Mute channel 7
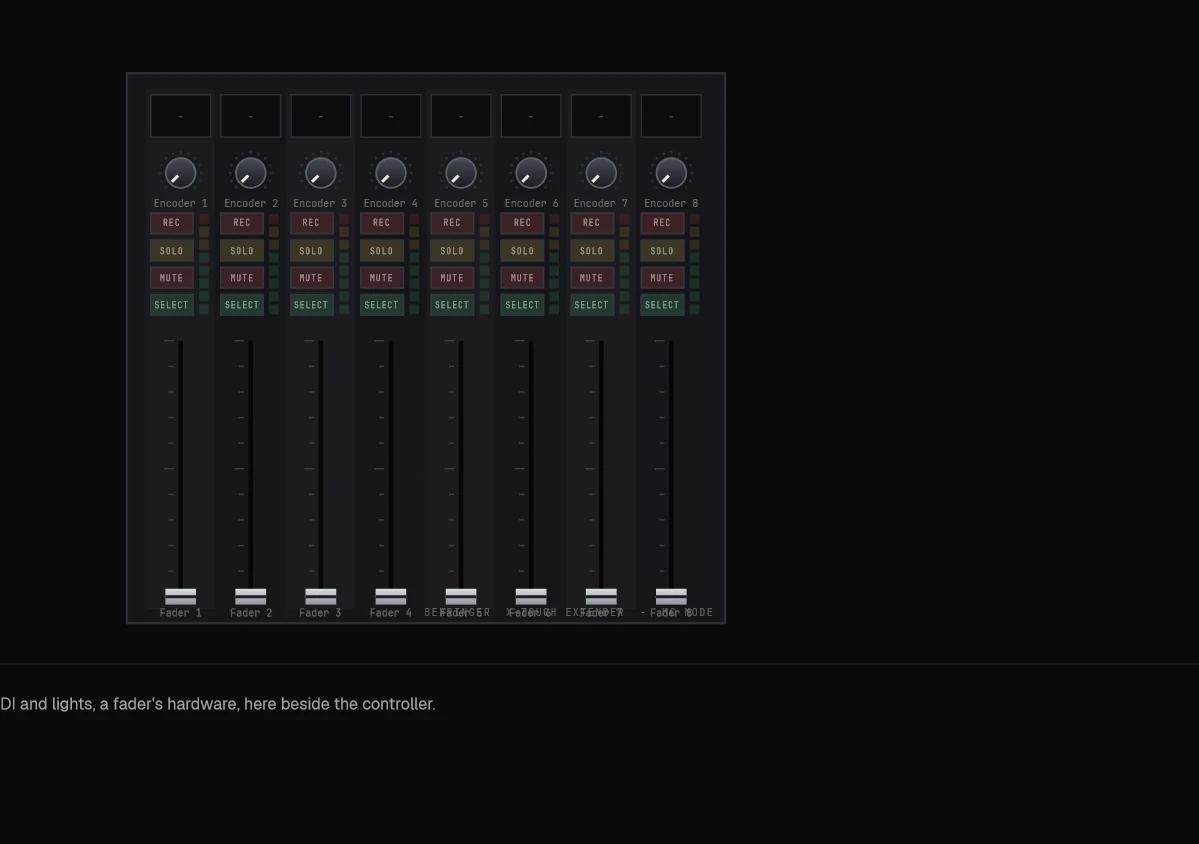Viewport: 1199px width, 844px height. coord(592,278)
